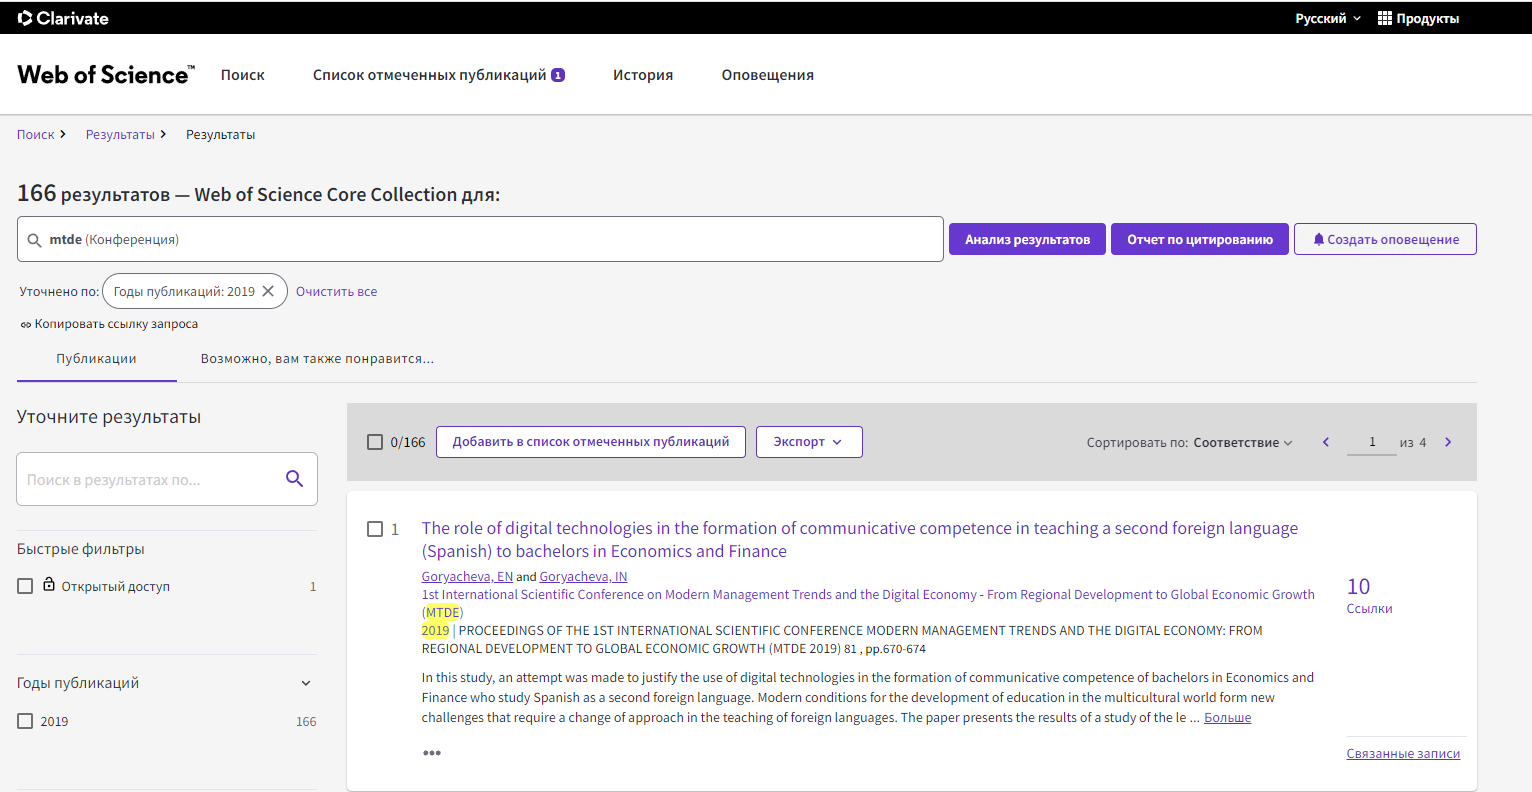Open the Поиск menu item

[243, 75]
